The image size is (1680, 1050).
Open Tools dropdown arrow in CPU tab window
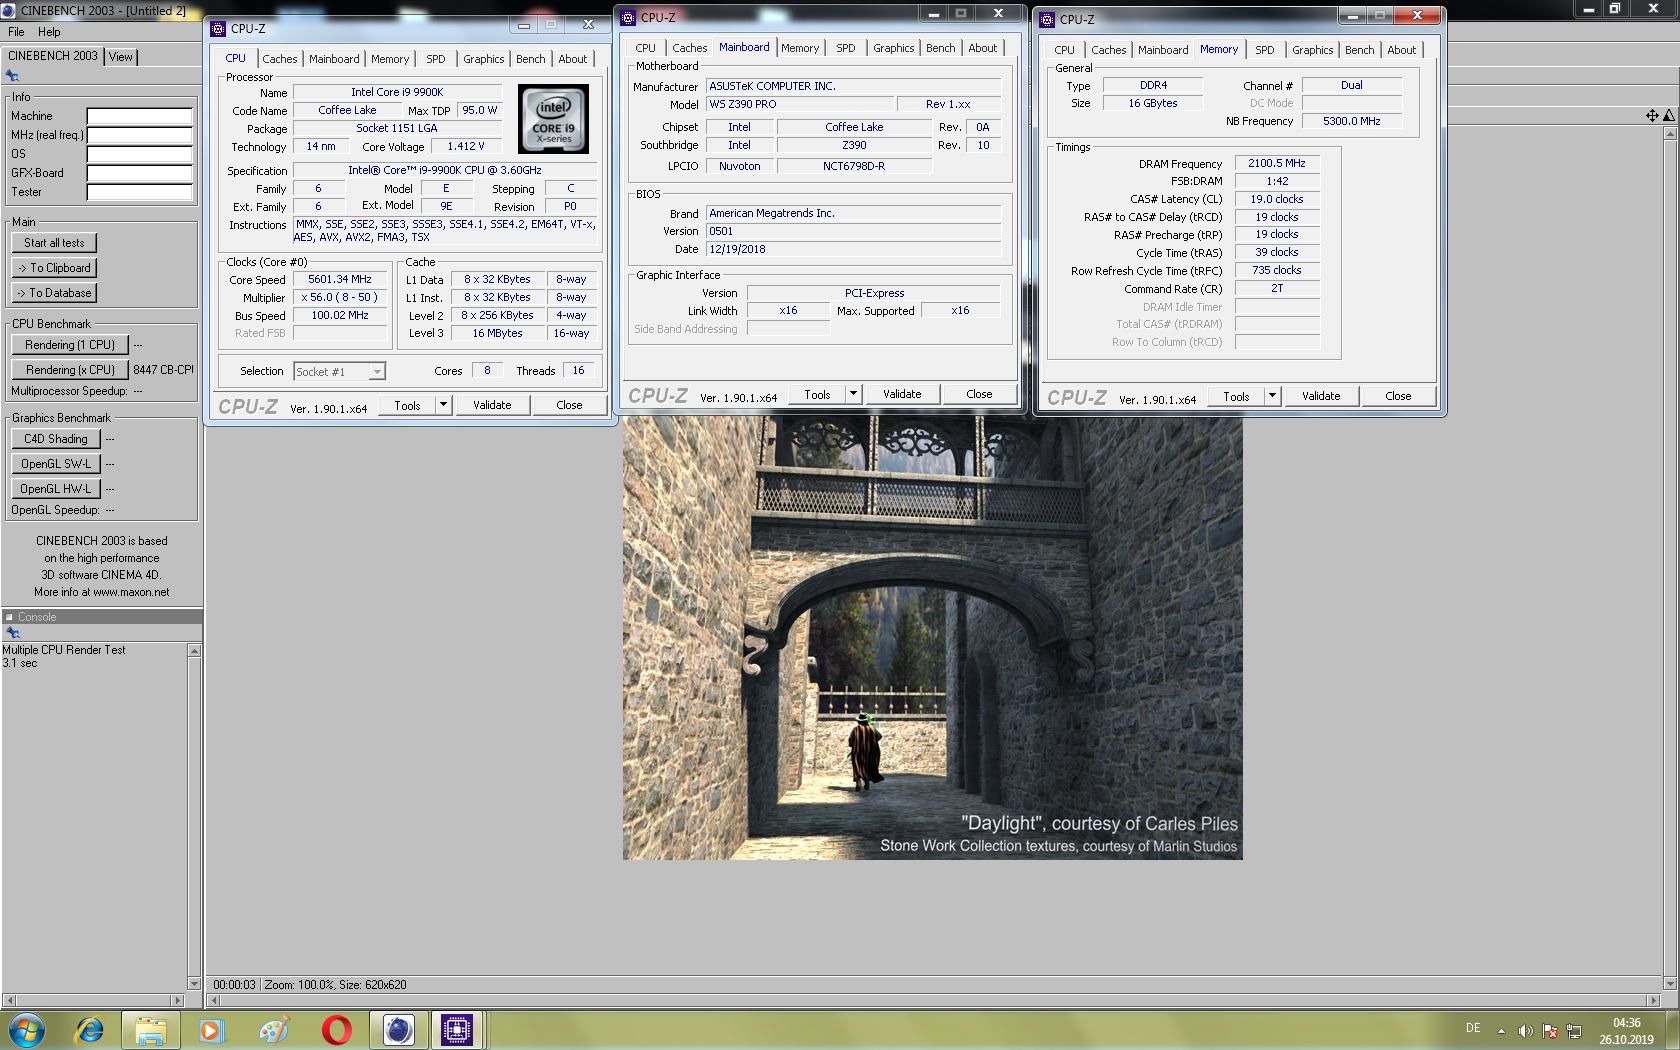443,405
